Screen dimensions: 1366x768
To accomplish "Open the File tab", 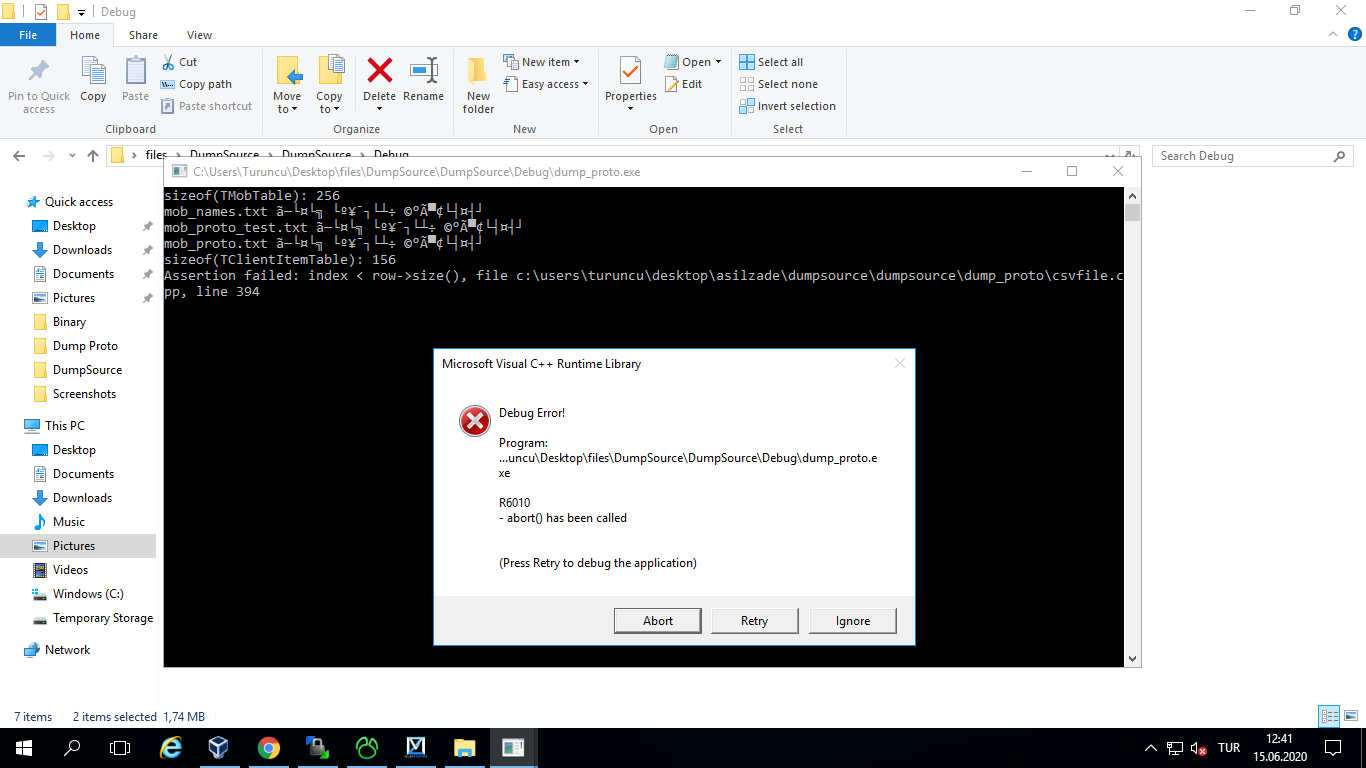I will click(28, 35).
